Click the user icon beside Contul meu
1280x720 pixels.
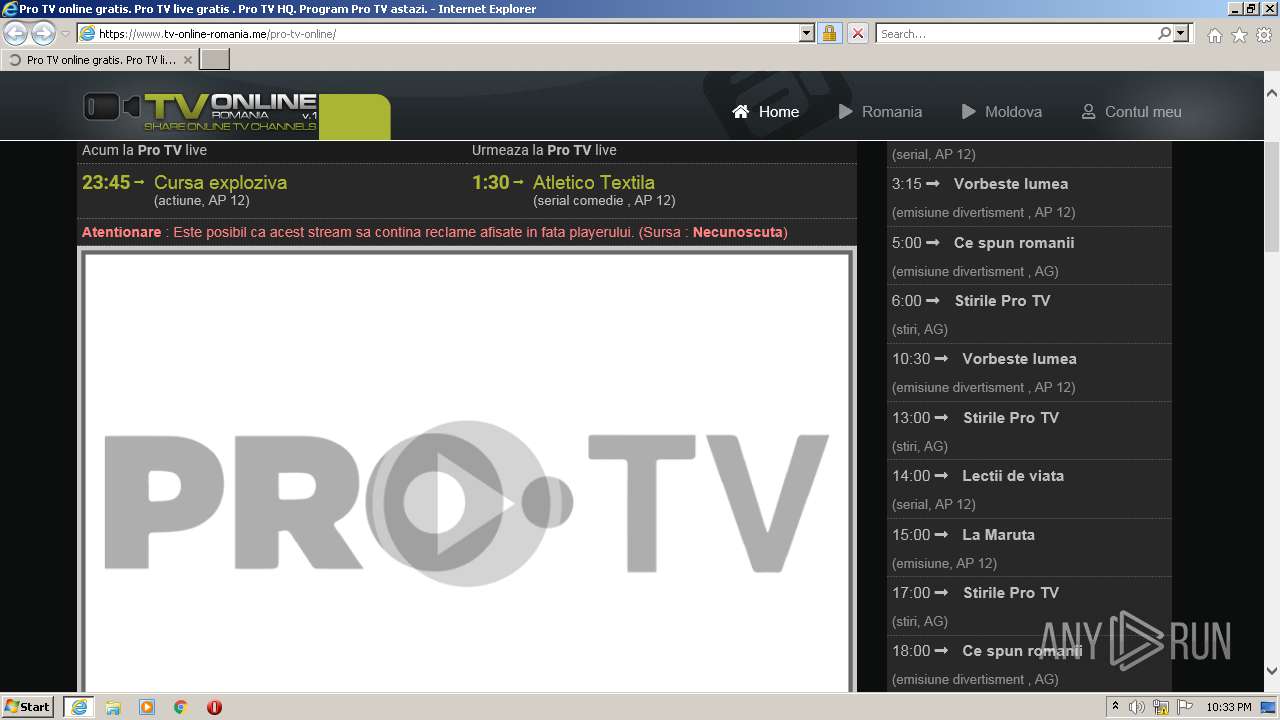click(1089, 111)
